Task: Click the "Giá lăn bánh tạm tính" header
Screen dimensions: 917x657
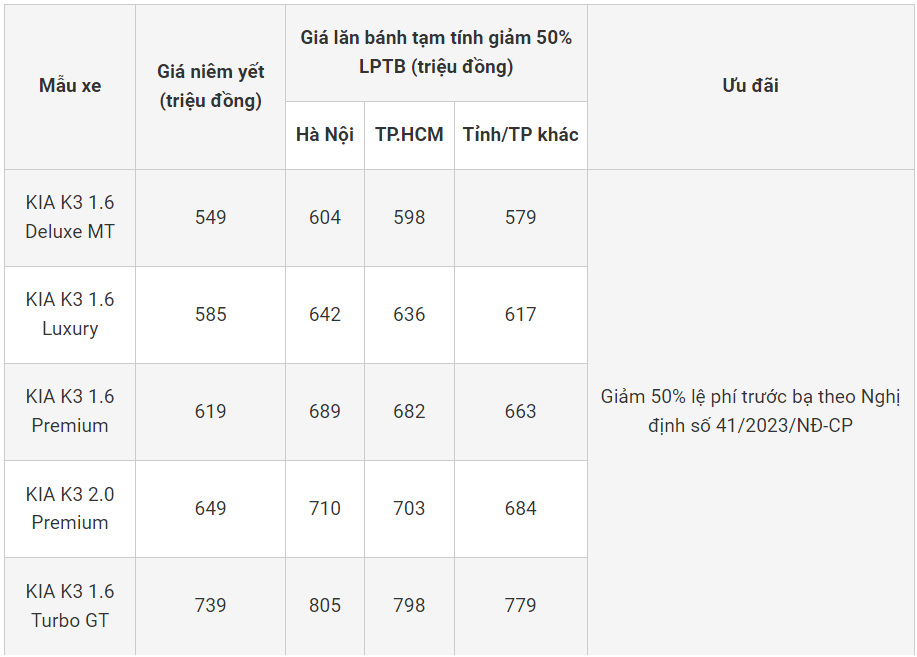Action: click(x=436, y=52)
